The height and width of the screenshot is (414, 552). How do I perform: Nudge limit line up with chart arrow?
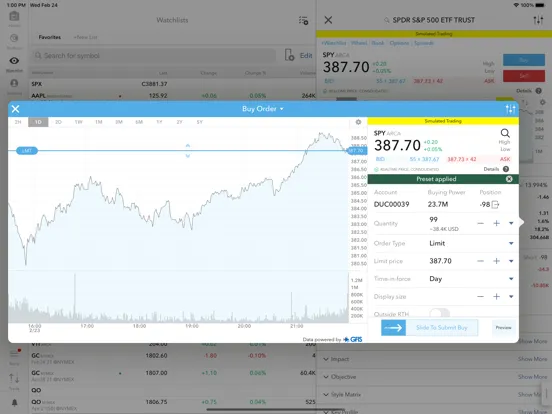coord(188,145)
